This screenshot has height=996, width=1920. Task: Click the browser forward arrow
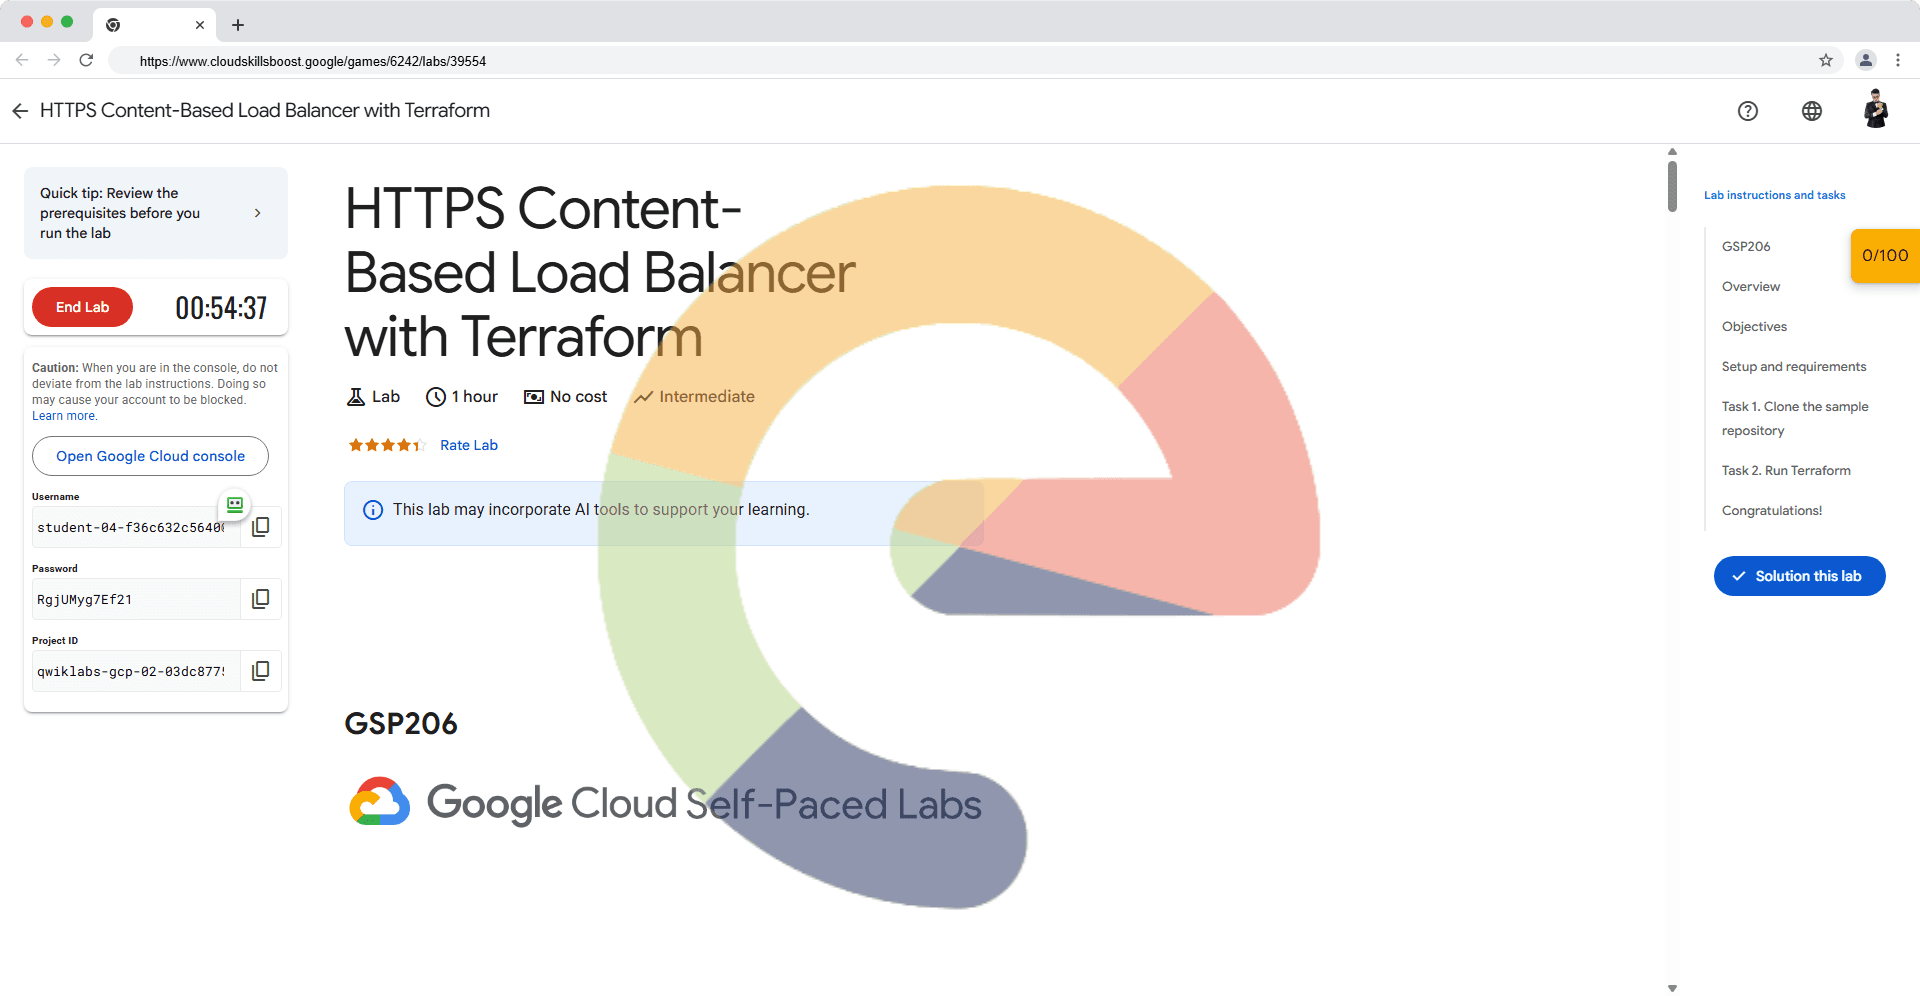(x=54, y=60)
